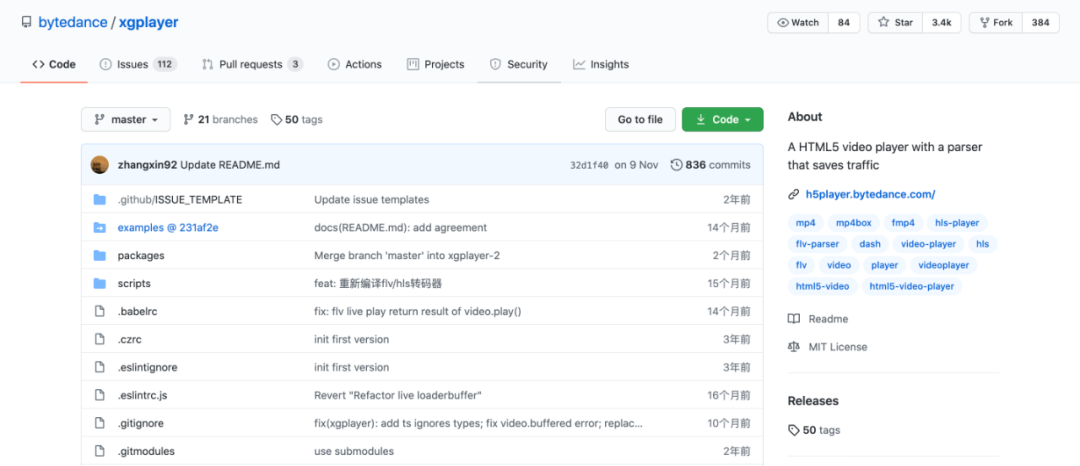Open the Update README.md commit message
The width and height of the screenshot is (1080, 466).
(230, 165)
